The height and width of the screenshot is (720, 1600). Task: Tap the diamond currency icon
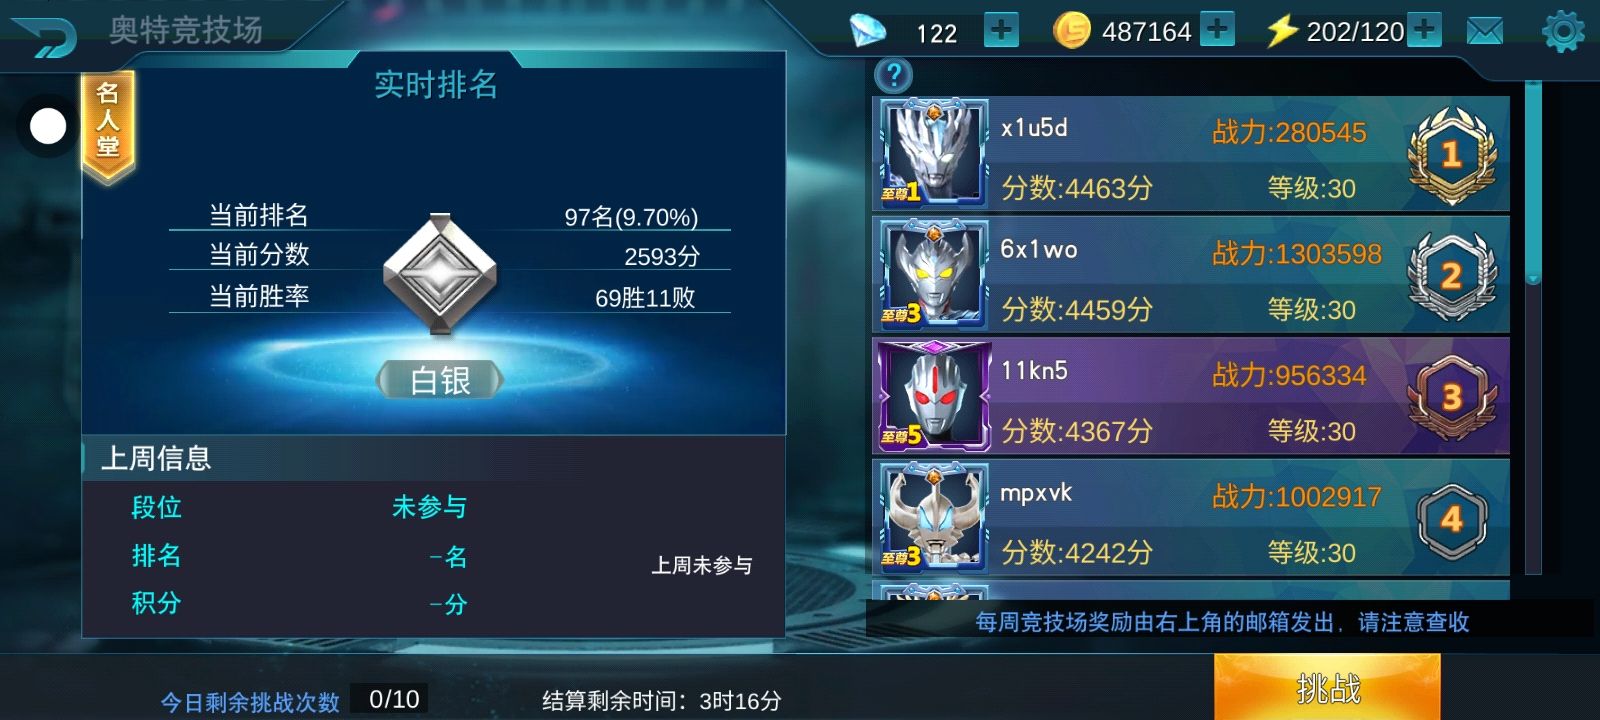pos(867,31)
